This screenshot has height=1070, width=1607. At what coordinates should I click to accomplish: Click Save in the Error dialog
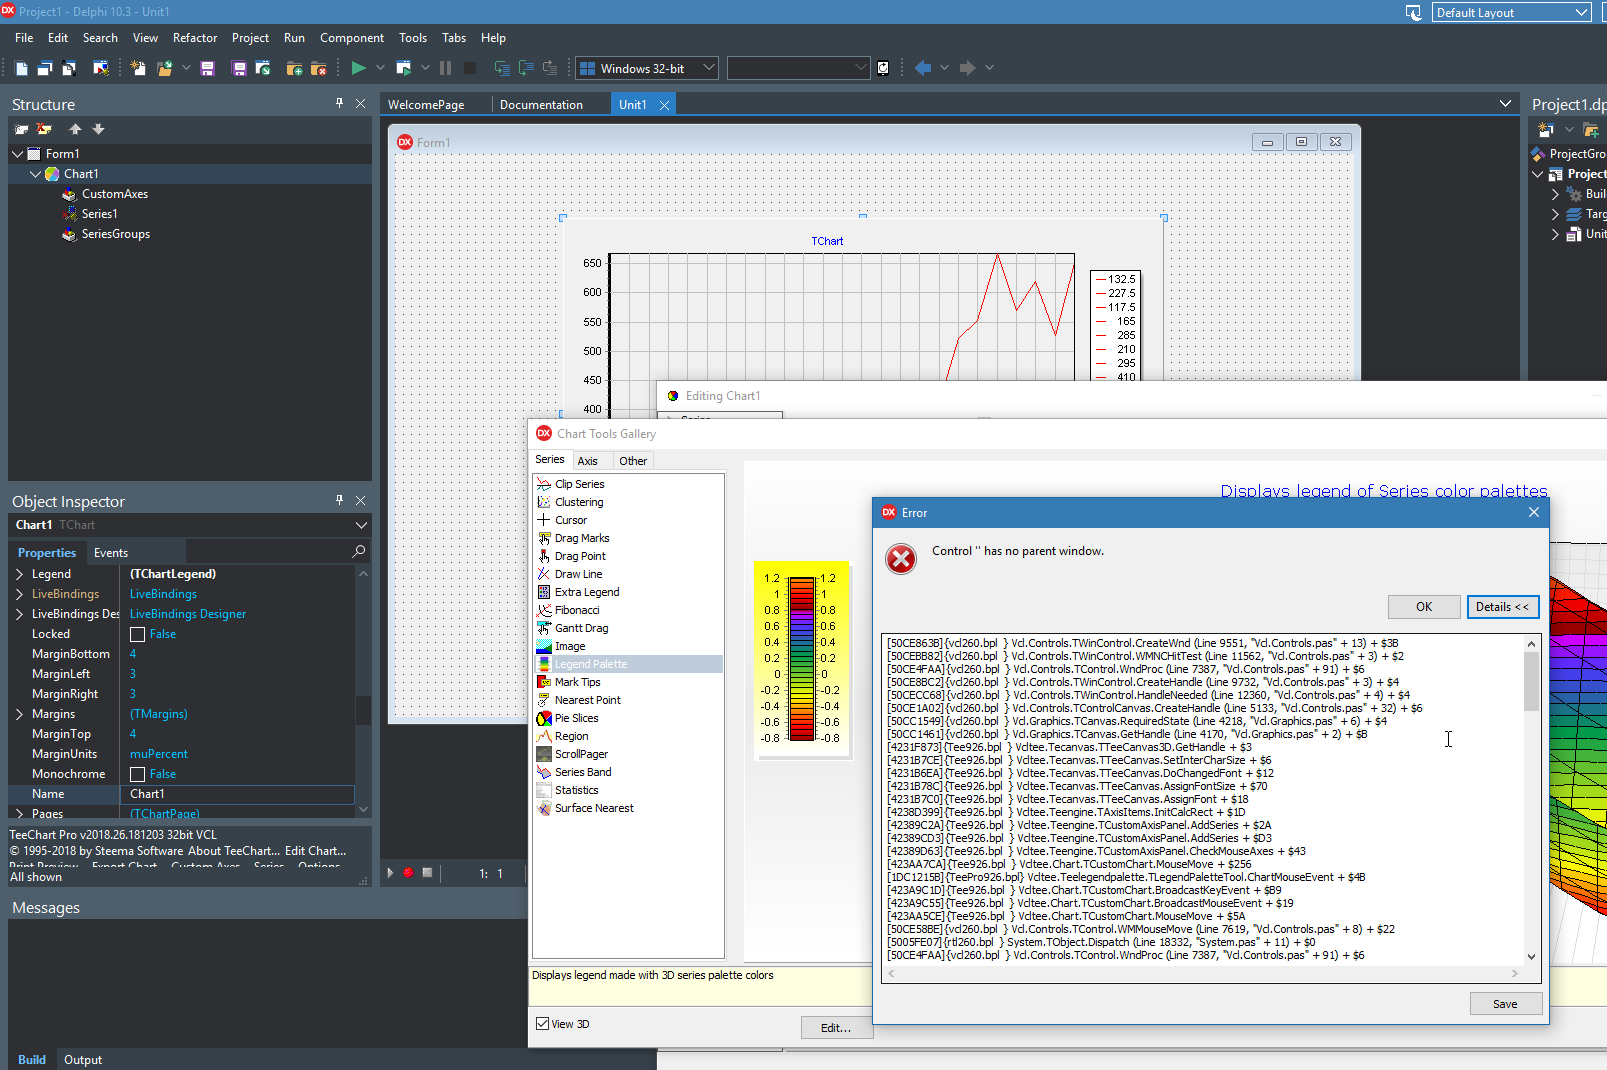click(1505, 1004)
